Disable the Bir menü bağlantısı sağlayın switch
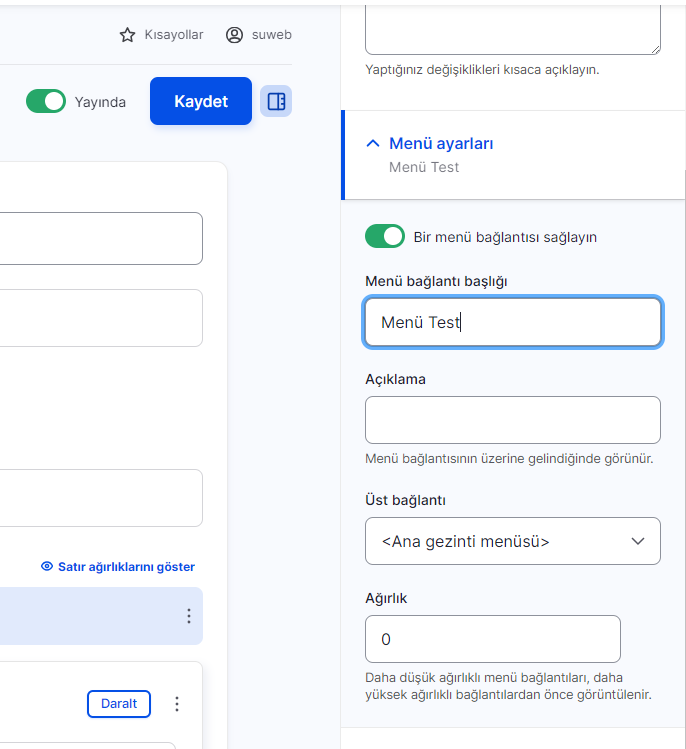This screenshot has height=749, width=686. pos(385,236)
